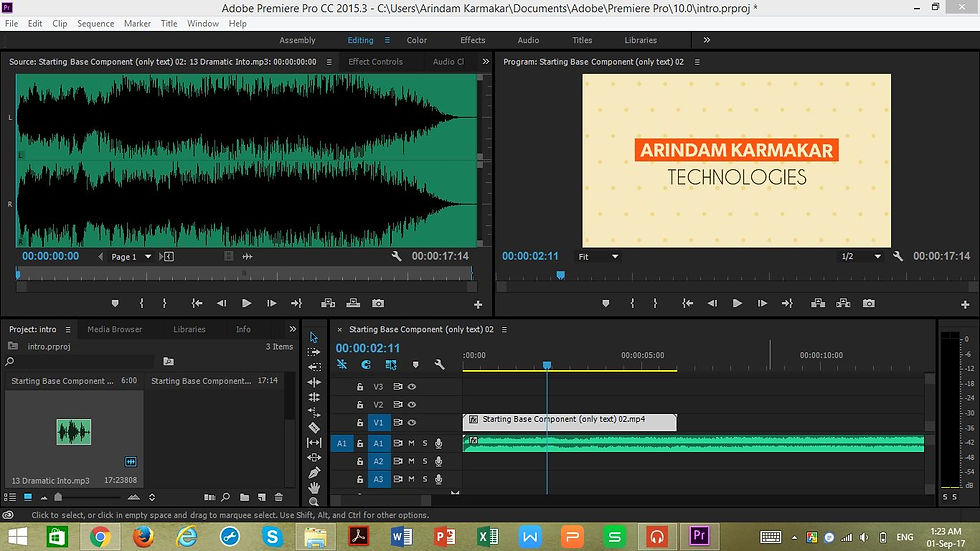Image resolution: width=980 pixels, height=551 pixels.
Task: Click Extract button in Program monitor
Action: click(843, 303)
